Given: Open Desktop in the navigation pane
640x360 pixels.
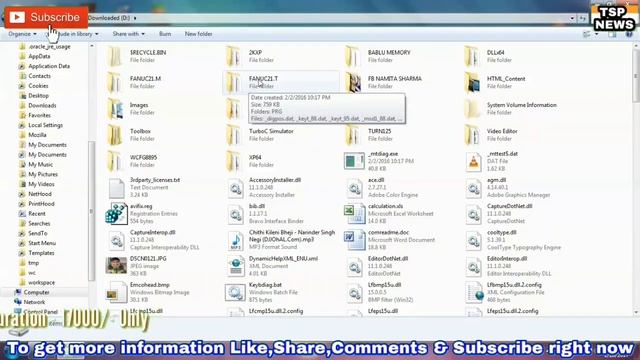Looking at the screenshot, I should 38,96.
